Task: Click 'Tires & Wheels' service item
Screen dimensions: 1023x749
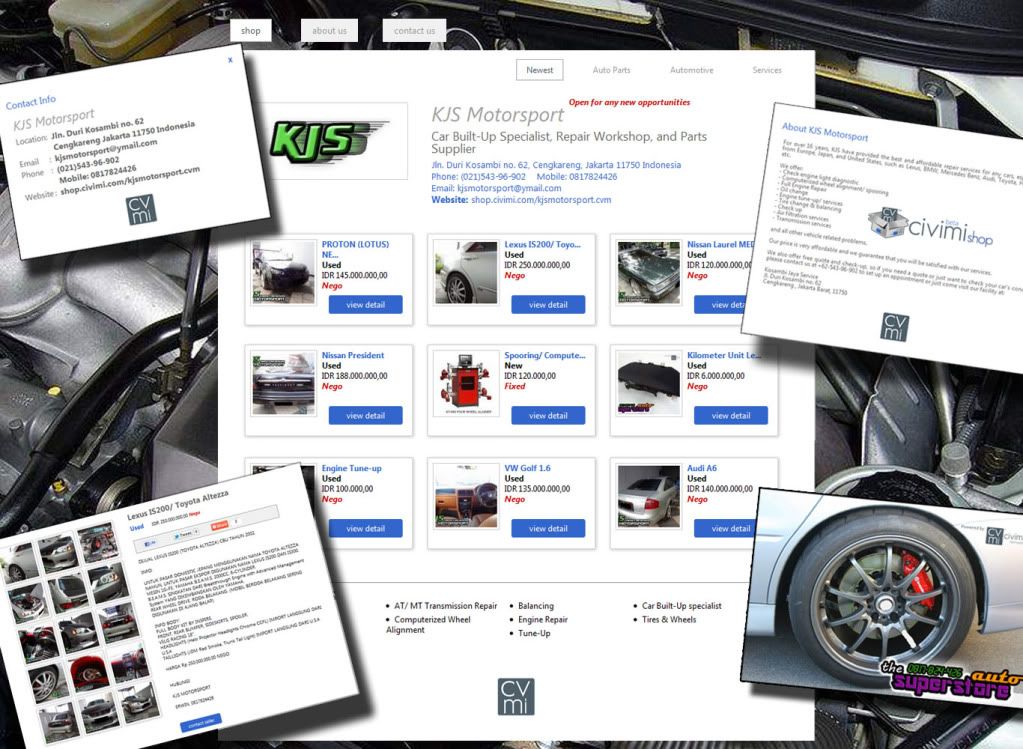Action: pos(669,619)
